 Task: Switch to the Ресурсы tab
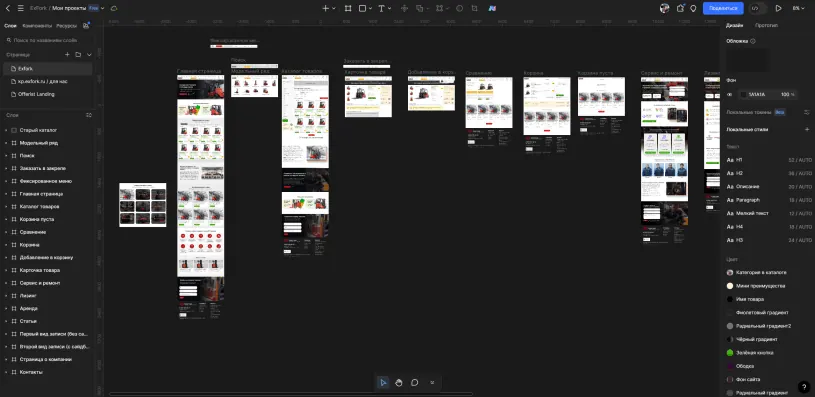coord(67,25)
